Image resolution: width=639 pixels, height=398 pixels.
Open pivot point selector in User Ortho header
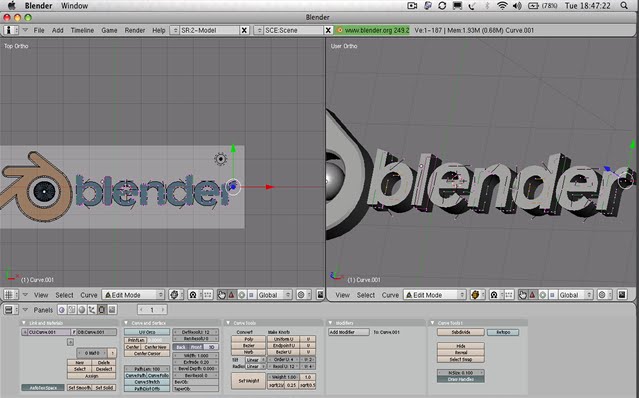pos(497,295)
